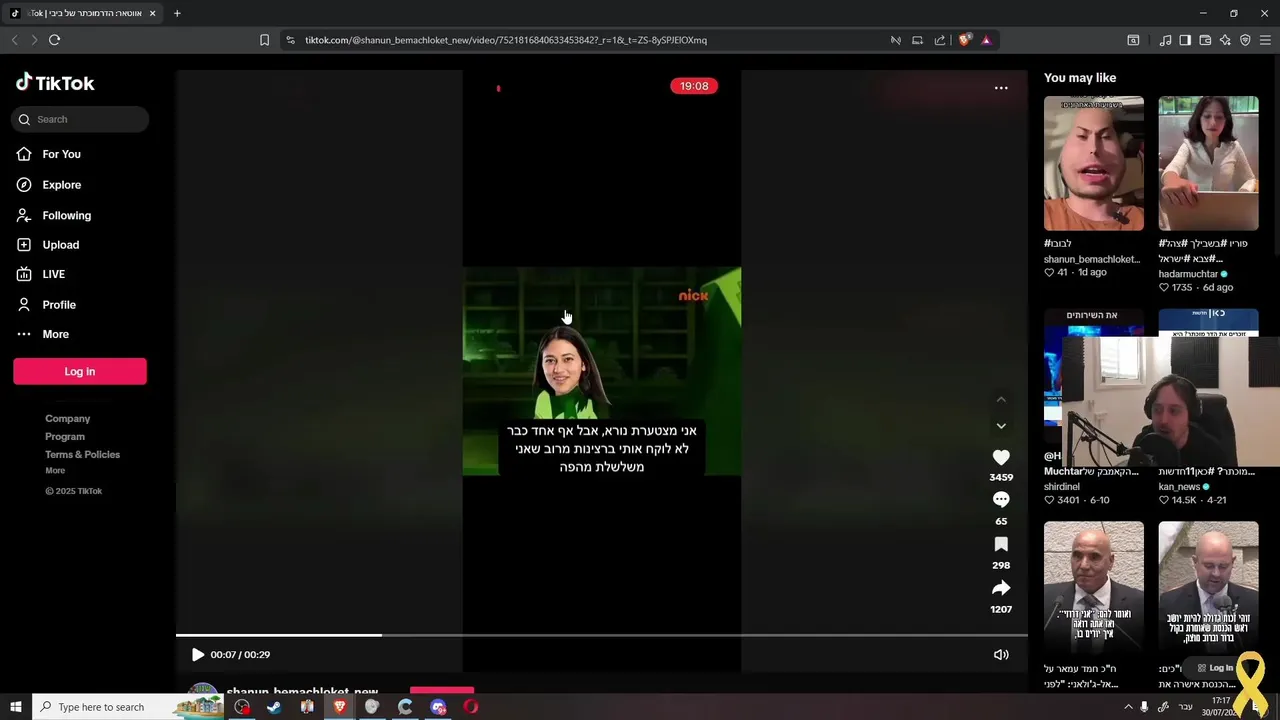Screen dimensions: 1280x720
Task: Open the bottom-right recommended video of bald man
Action: 1208,588
